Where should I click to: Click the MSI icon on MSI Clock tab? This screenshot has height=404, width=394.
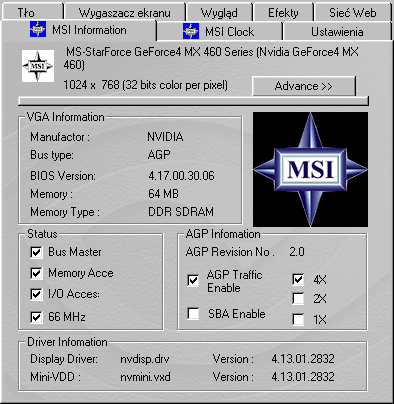pyautogui.click(x=191, y=31)
